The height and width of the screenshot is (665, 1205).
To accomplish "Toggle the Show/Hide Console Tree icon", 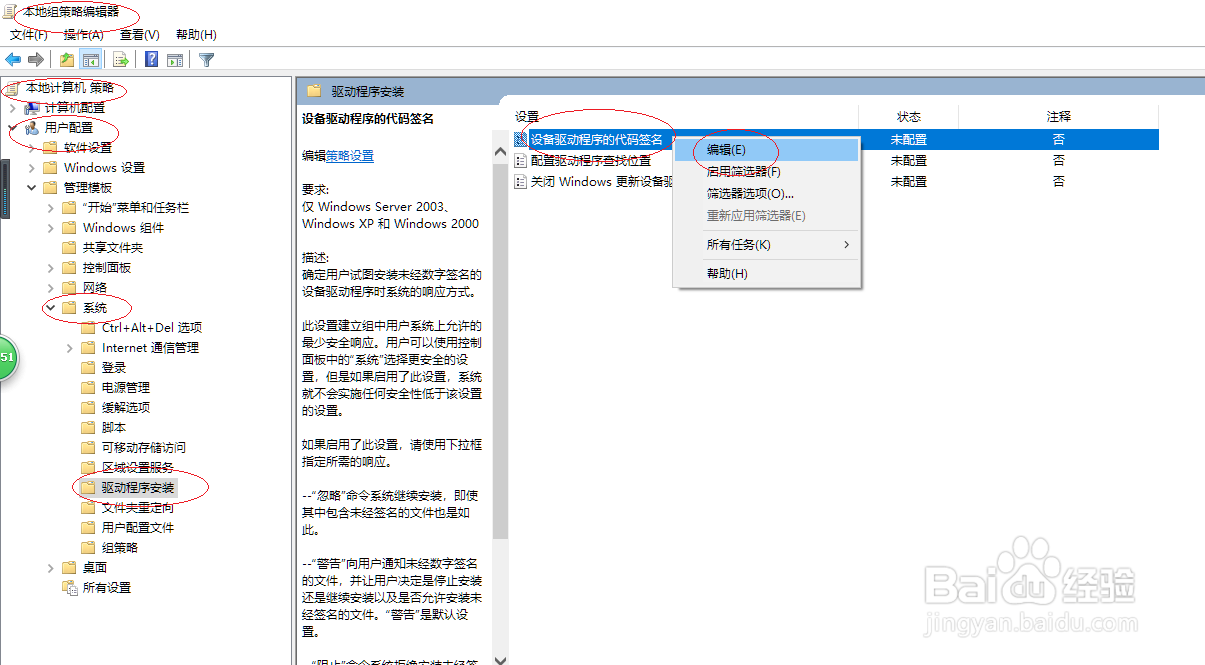I will tap(90, 59).
